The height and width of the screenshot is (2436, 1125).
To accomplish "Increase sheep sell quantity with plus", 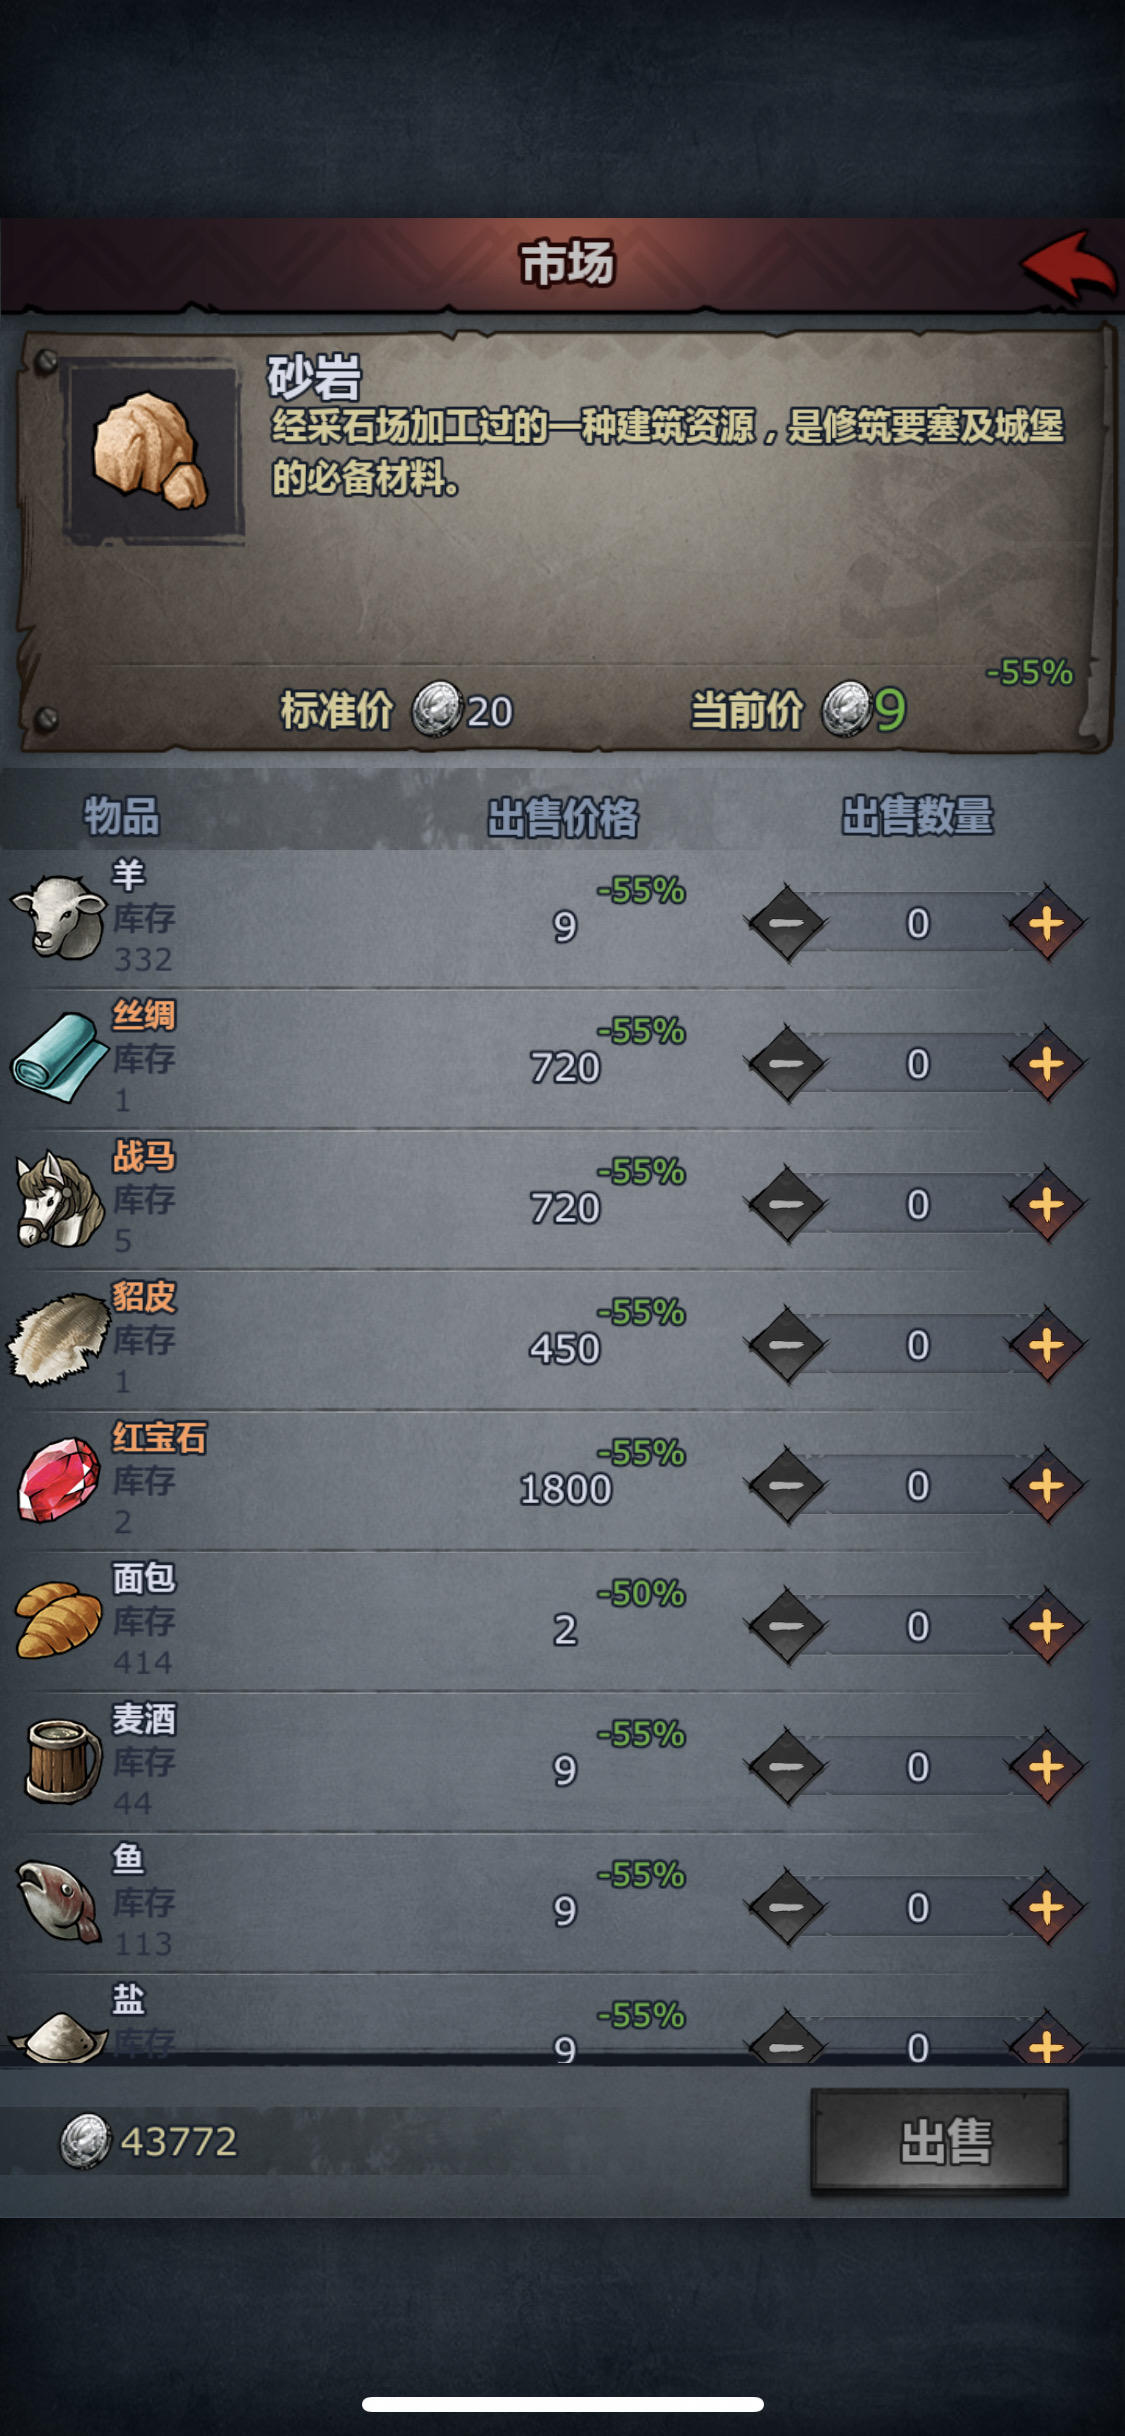I will click(1046, 923).
